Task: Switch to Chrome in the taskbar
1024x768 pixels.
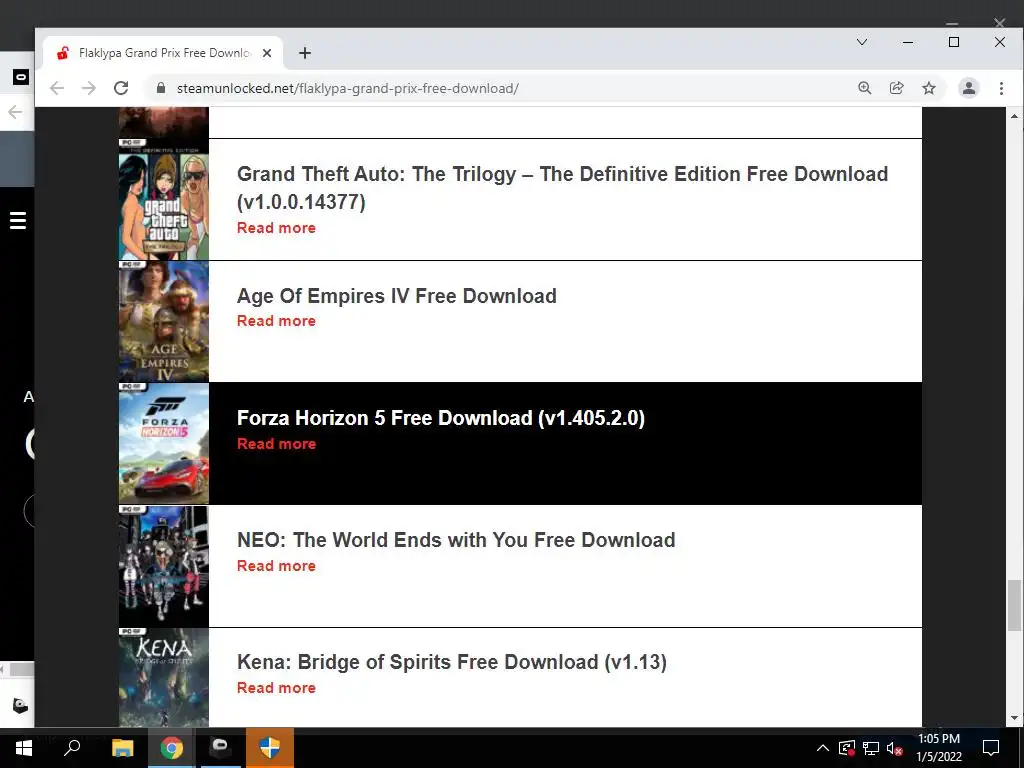Action: pos(171,748)
